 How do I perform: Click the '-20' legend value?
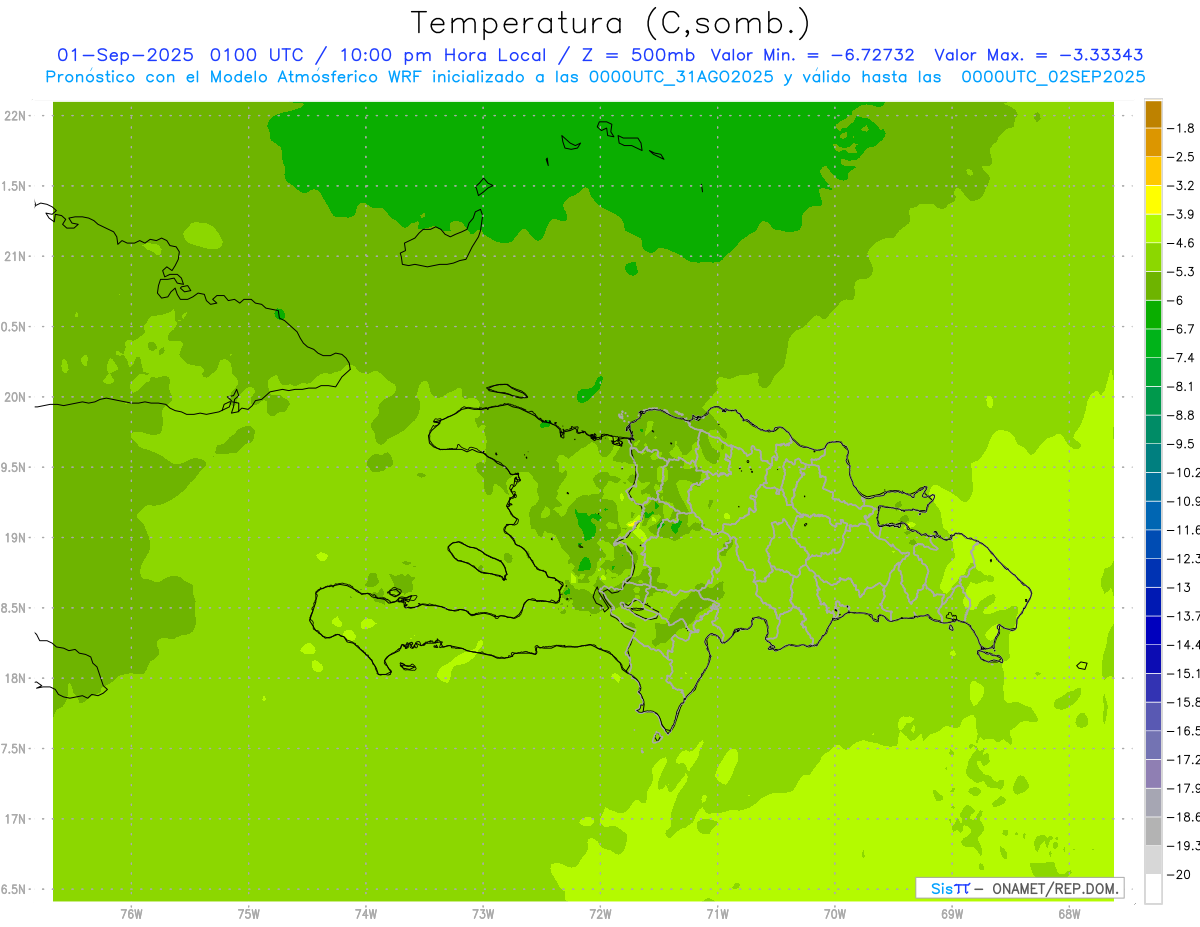[x=1180, y=874]
